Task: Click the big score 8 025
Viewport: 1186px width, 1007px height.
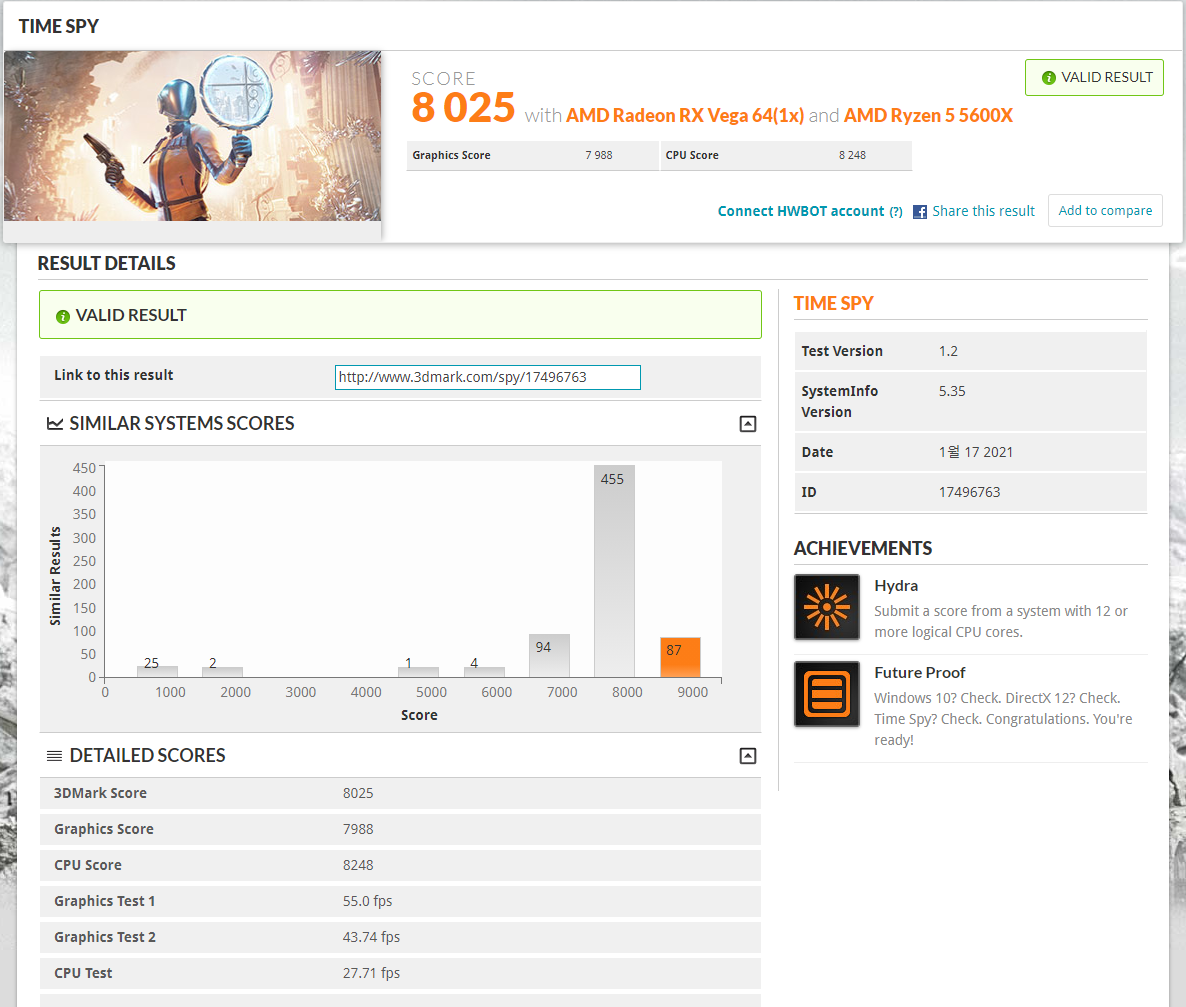Action: [x=463, y=107]
